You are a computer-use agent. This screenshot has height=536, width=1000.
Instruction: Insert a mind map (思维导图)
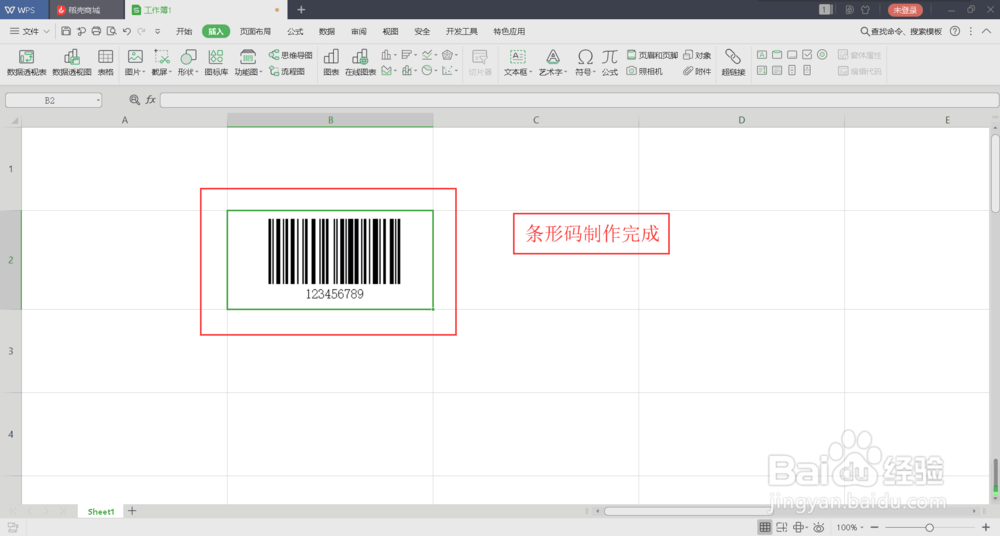(x=291, y=56)
